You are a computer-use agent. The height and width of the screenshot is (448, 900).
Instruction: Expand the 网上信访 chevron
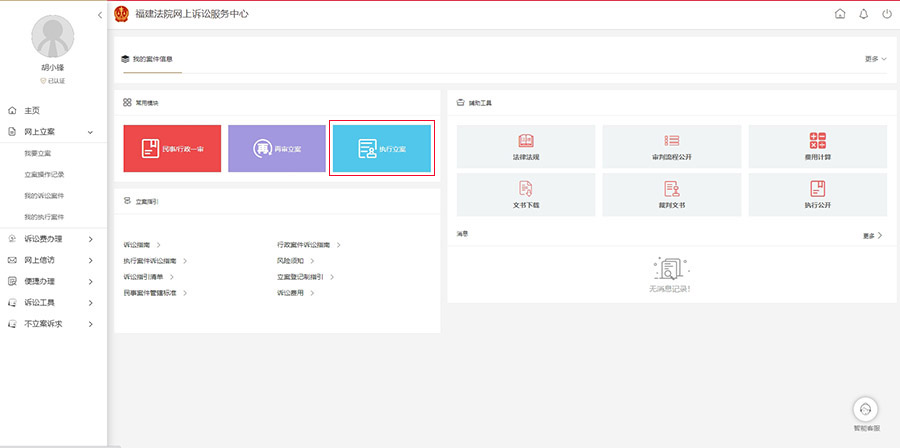(91, 260)
